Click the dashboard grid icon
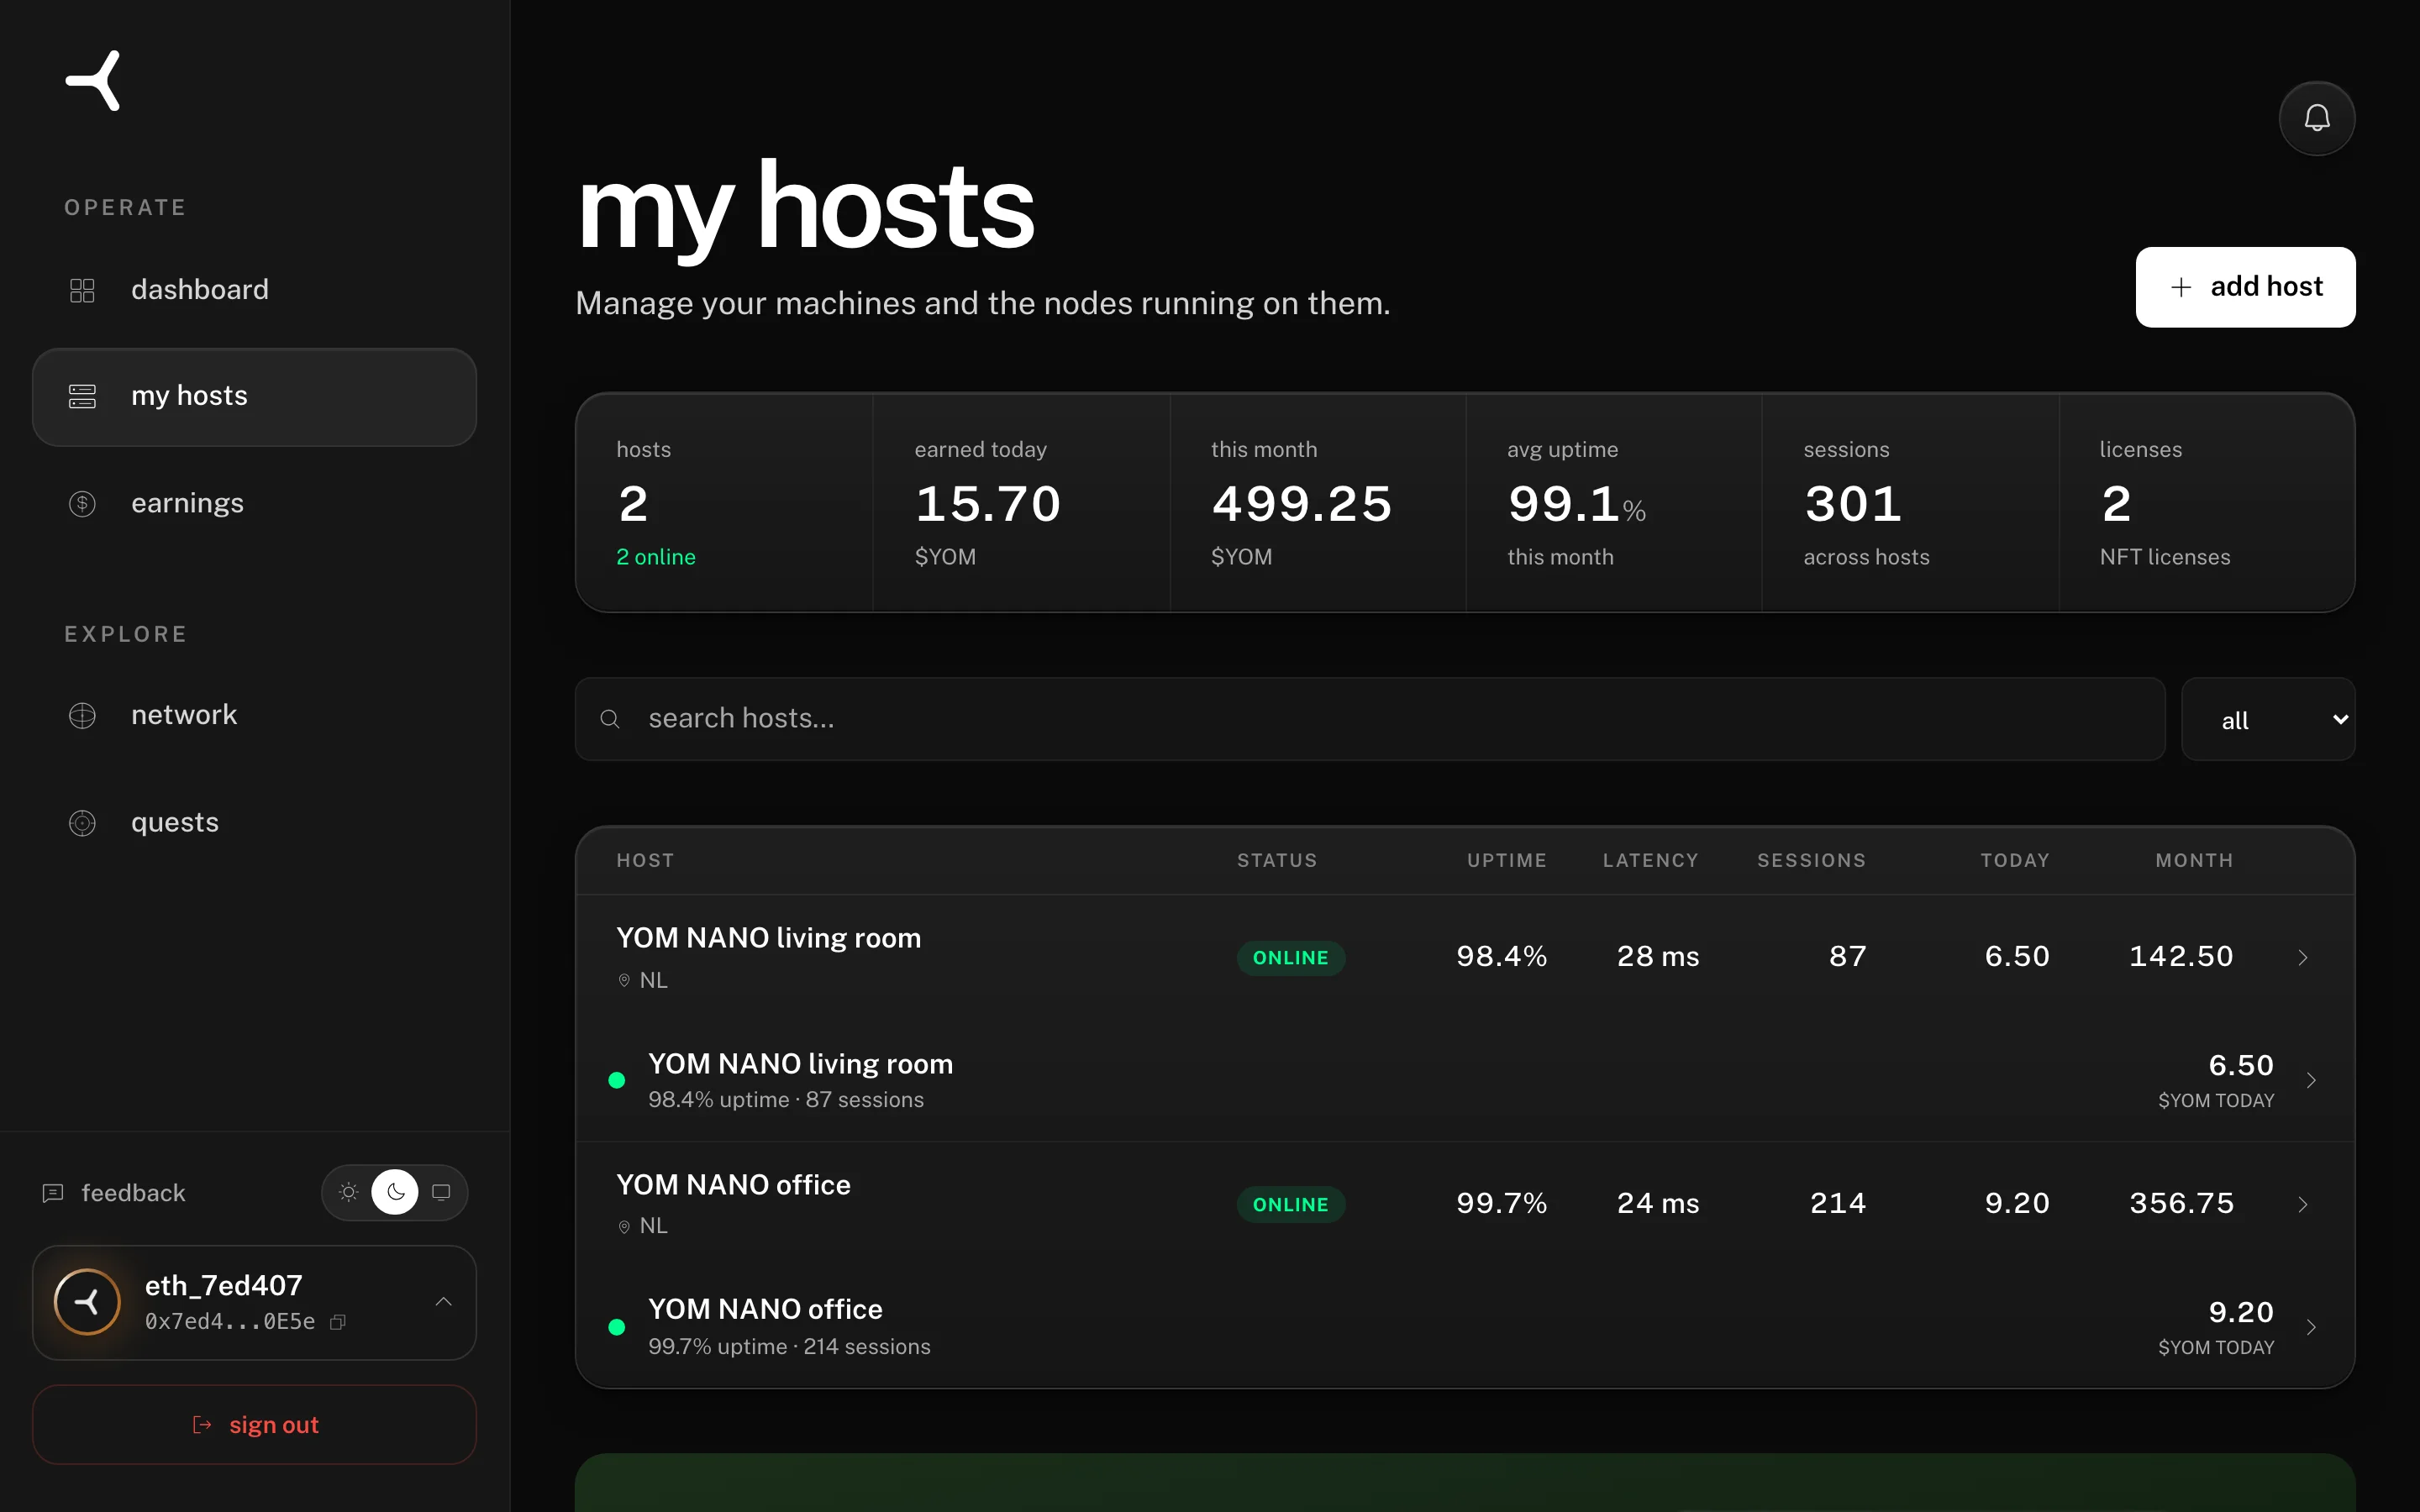This screenshot has width=2420, height=1512. (82, 290)
